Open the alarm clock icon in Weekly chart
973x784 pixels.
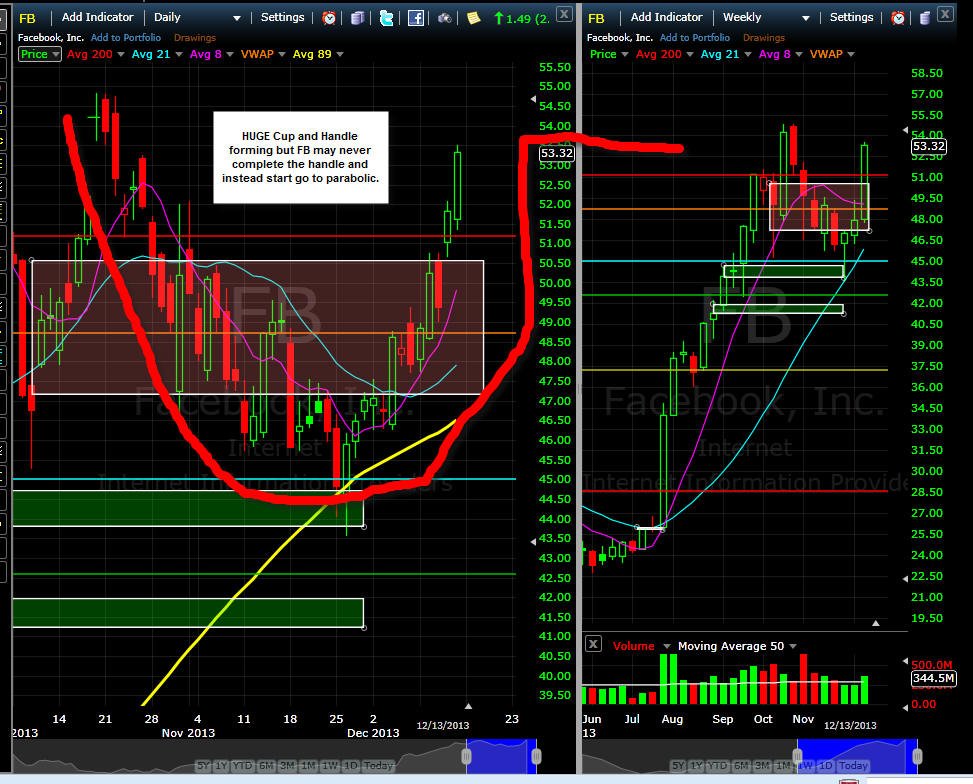[x=897, y=18]
